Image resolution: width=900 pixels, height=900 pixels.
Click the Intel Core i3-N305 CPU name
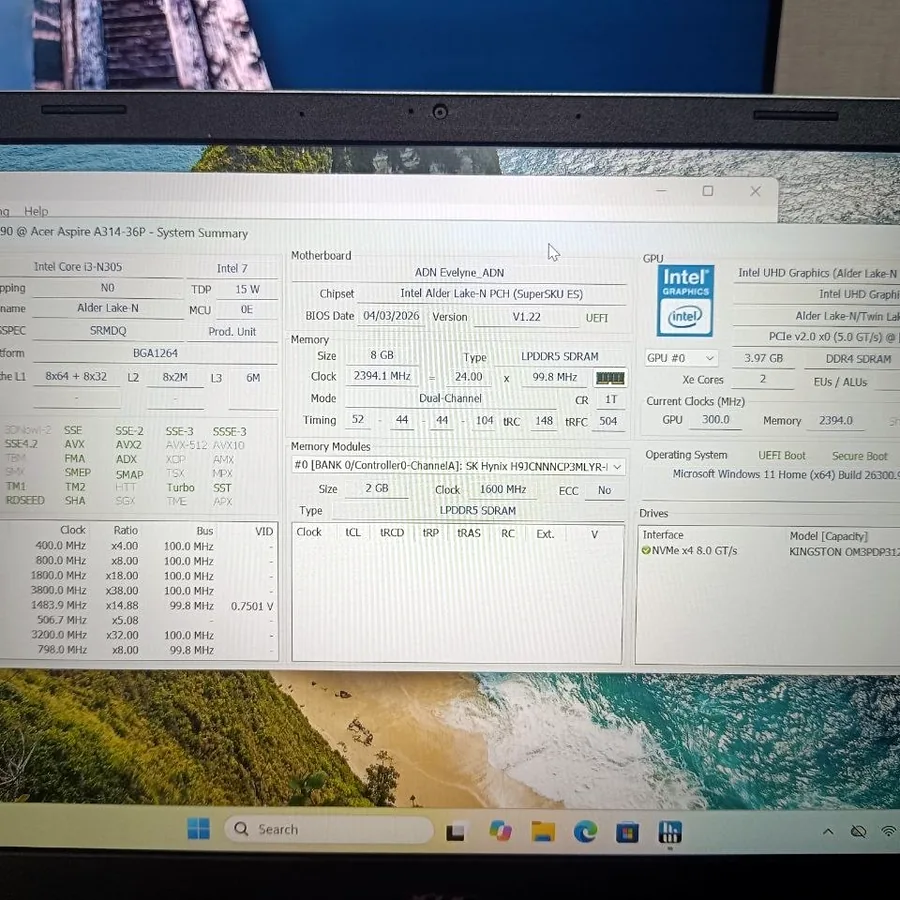tap(78, 267)
